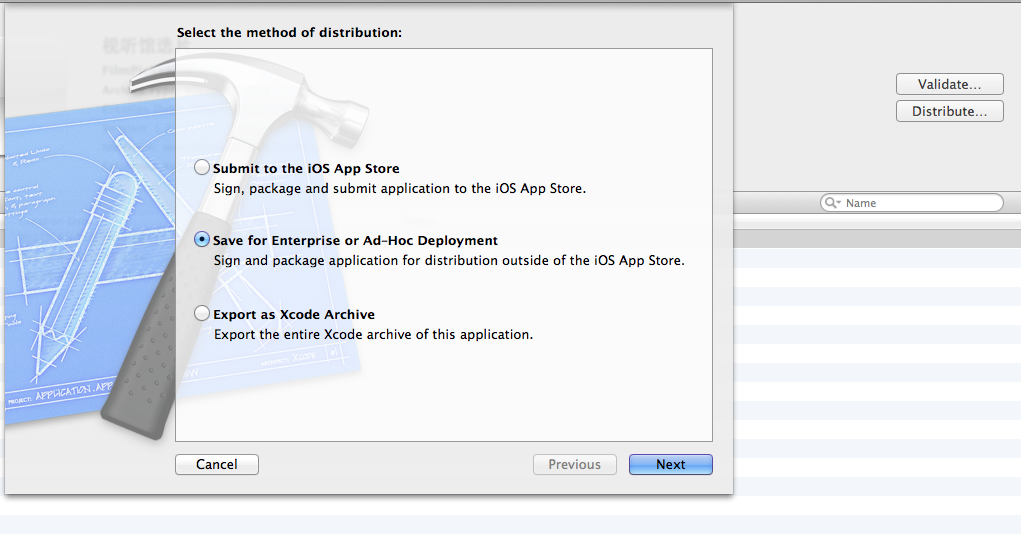The width and height of the screenshot is (1021, 539).
Task: Cancel the distribution dialog
Action: click(217, 464)
